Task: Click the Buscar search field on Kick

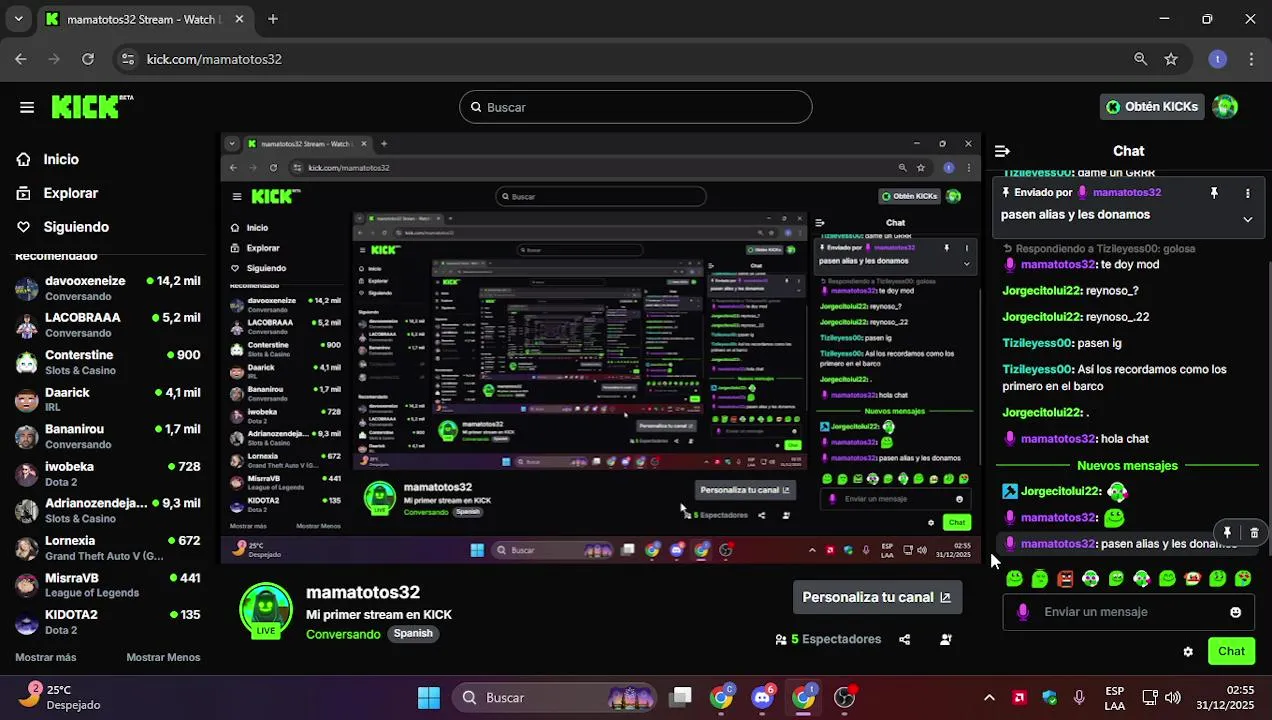Action: (x=636, y=107)
